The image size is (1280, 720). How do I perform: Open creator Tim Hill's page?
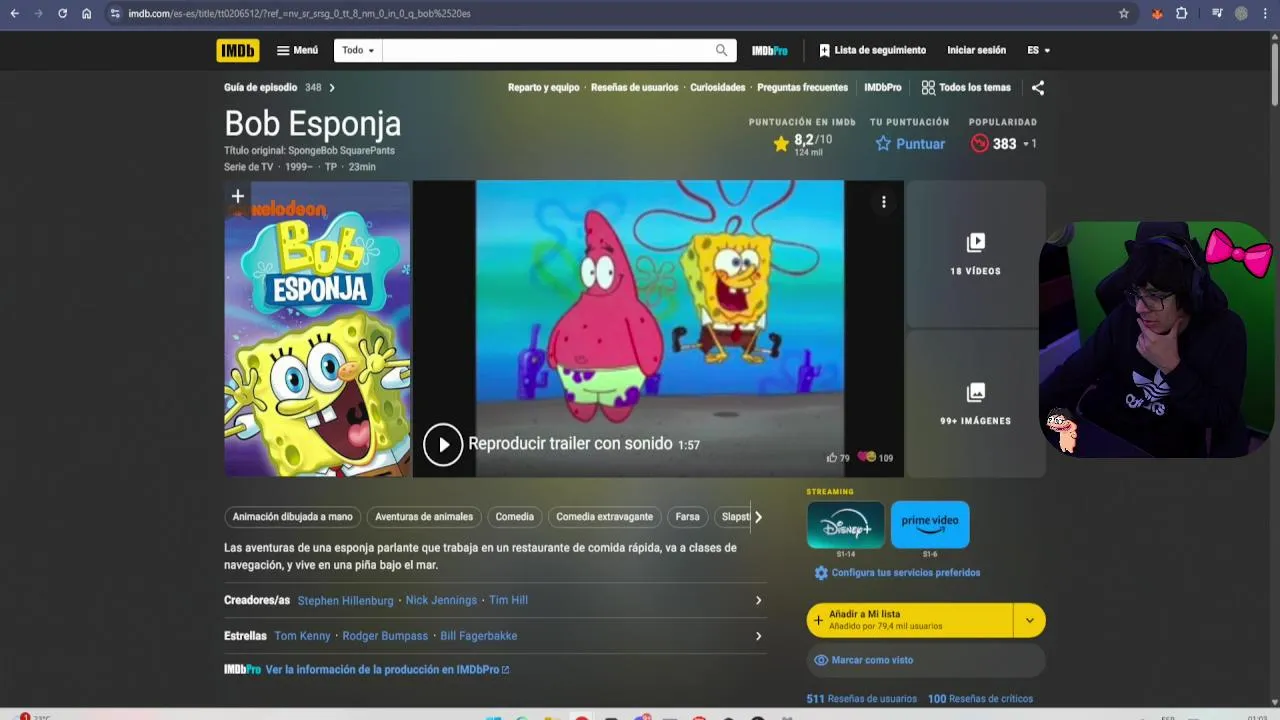point(508,600)
